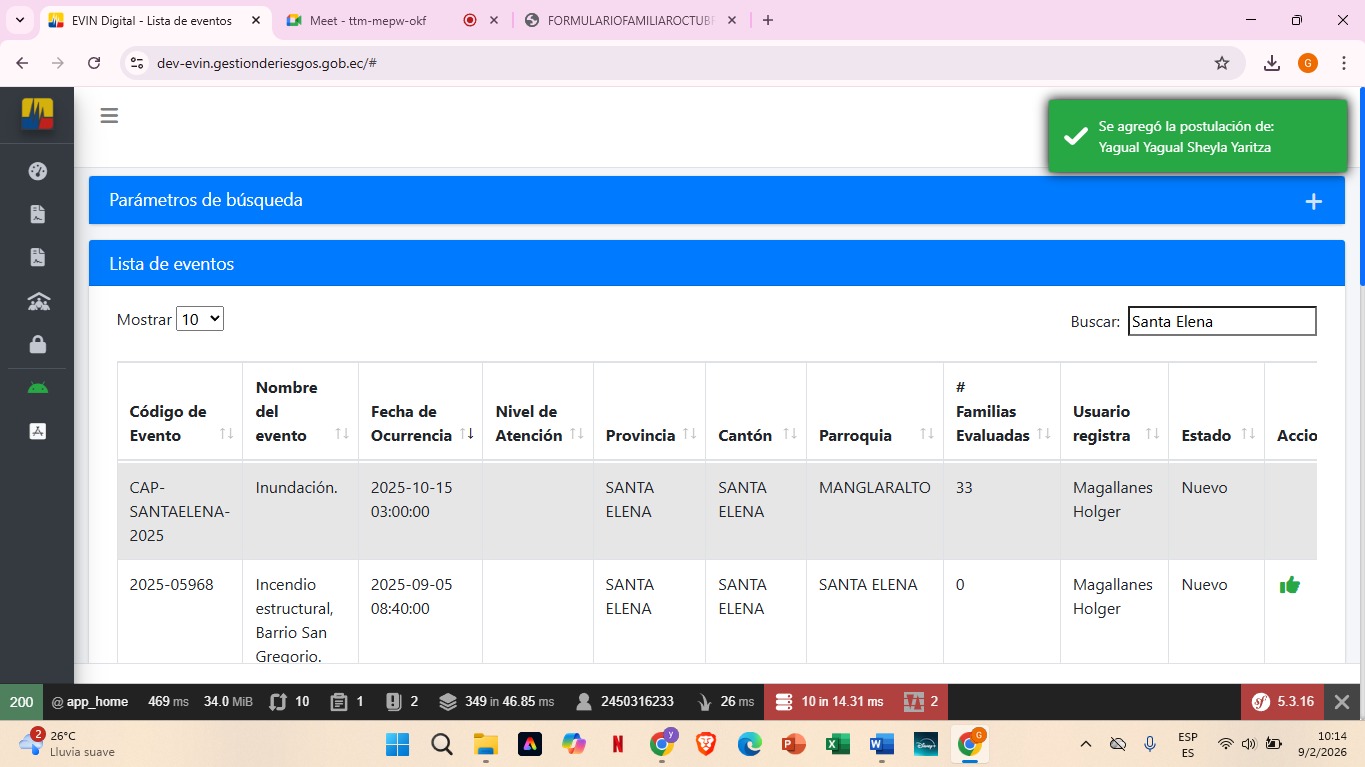Open the padlock security icon in sidebar
The width and height of the screenshot is (1365, 767).
pyautogui.click(x=38, y=345)
